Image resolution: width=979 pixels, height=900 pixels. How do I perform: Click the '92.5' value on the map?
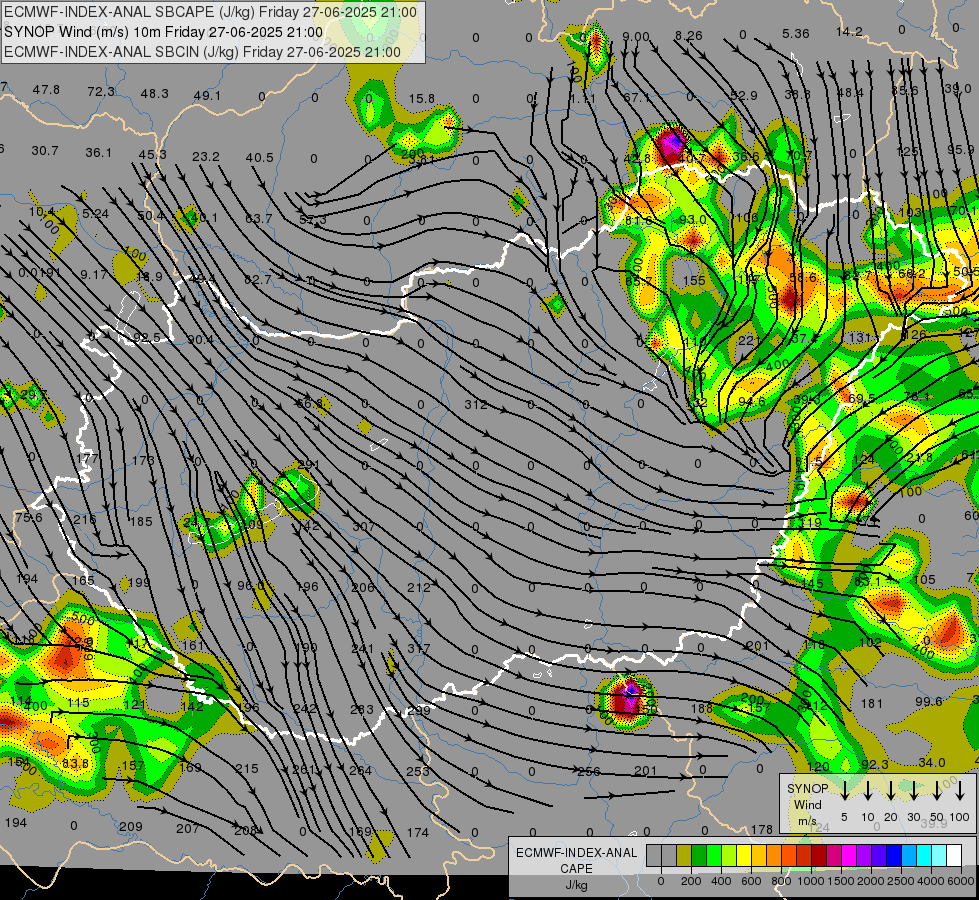147,337
